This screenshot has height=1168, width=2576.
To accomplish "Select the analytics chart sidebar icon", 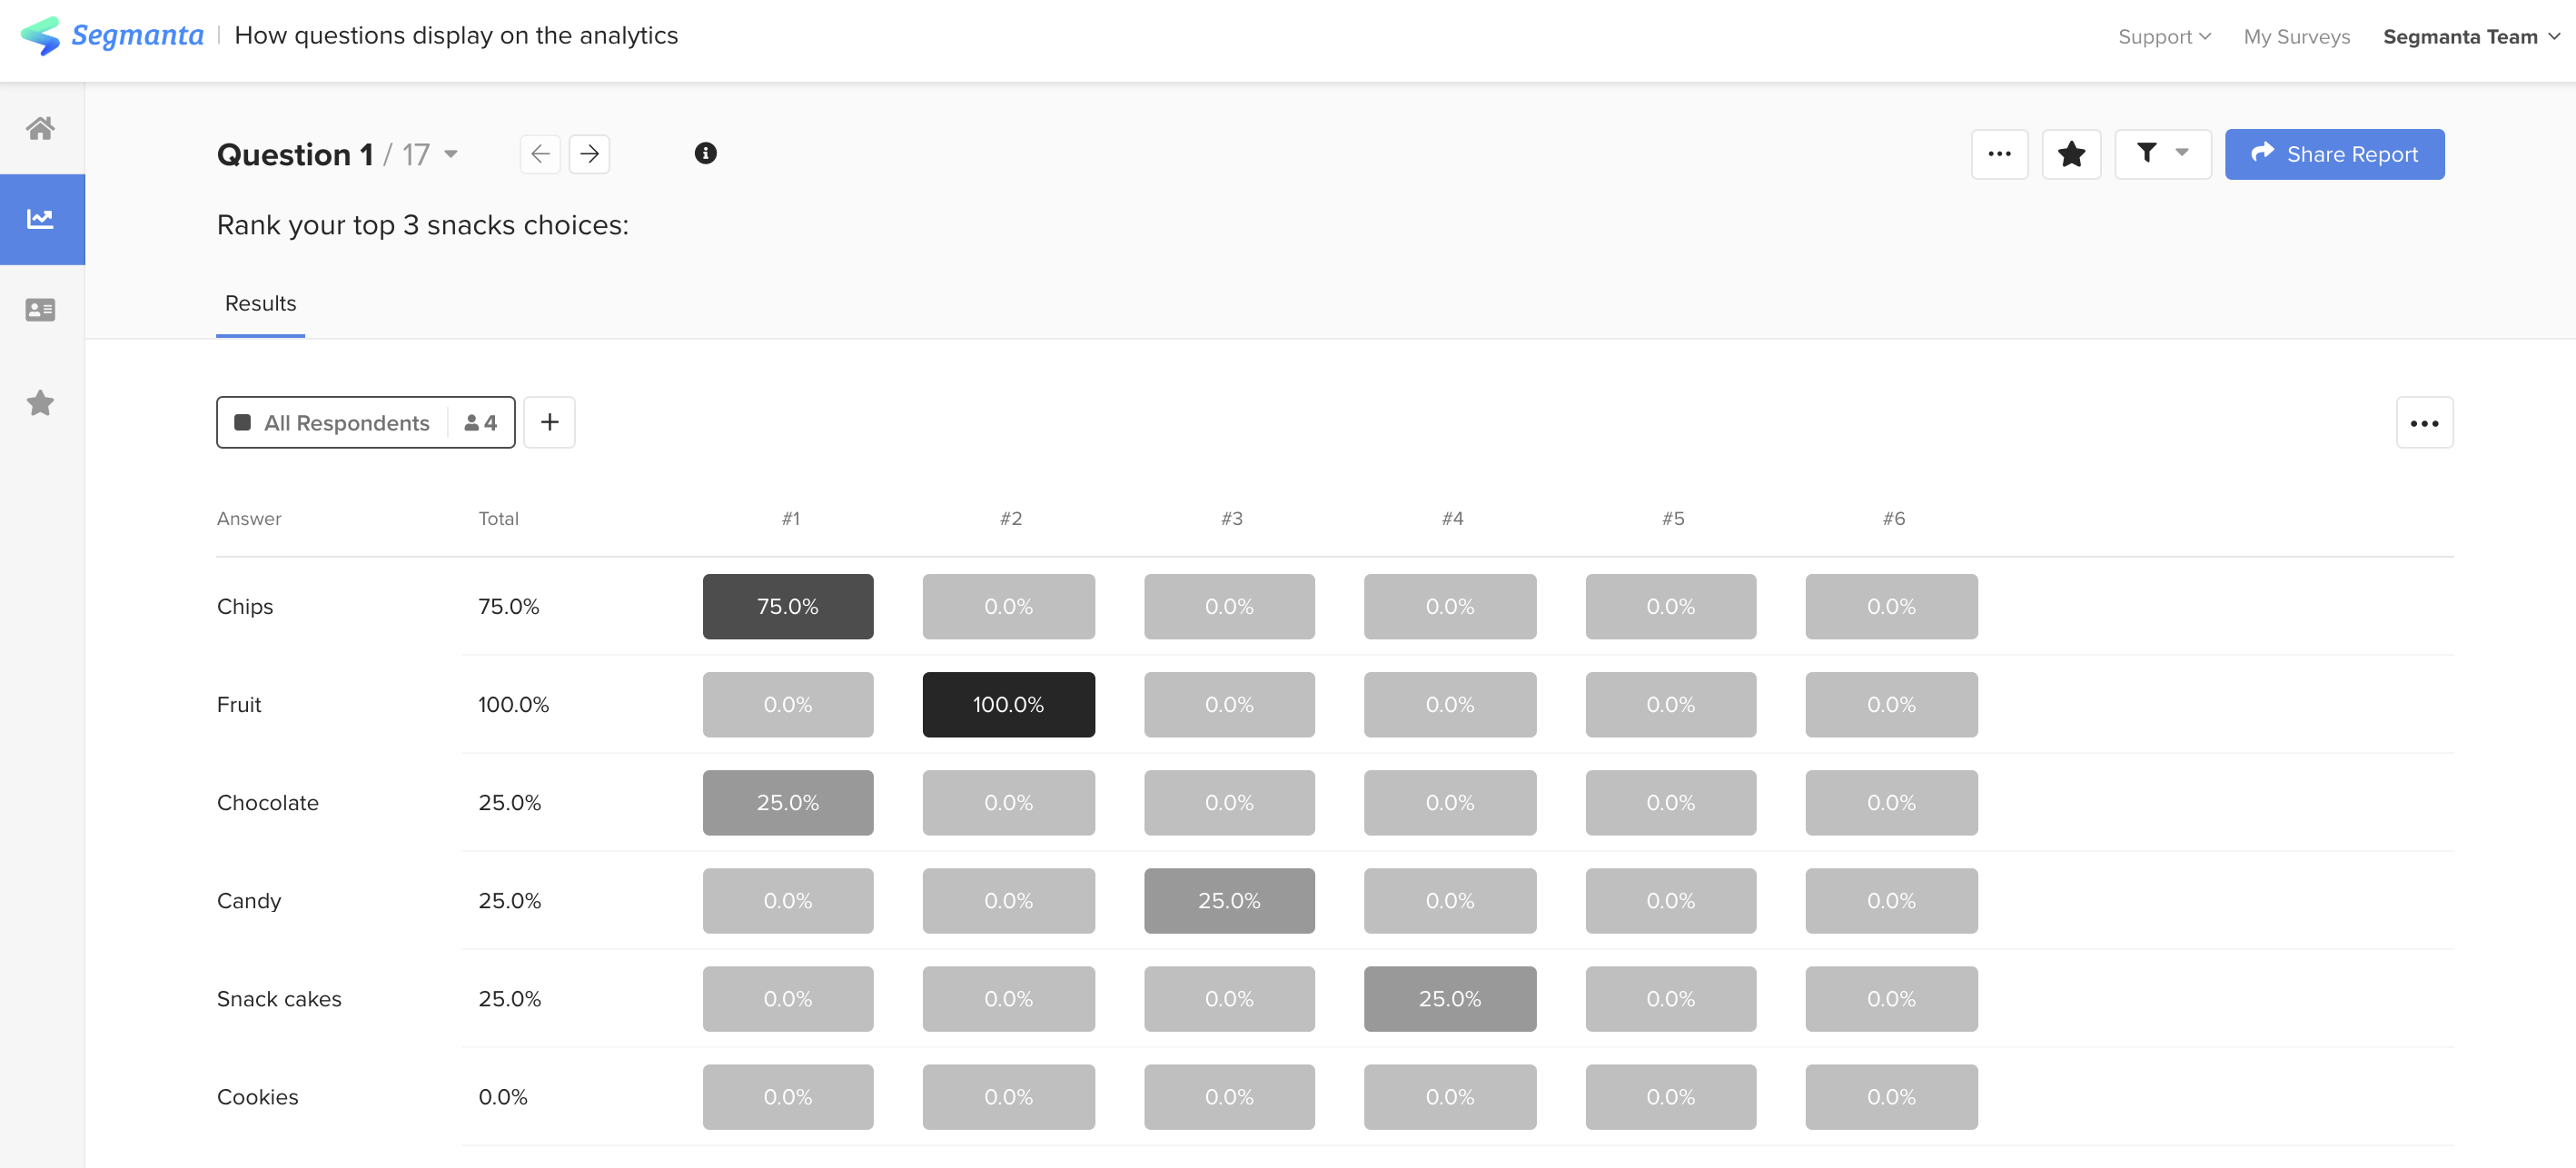I will click(40, 219).
